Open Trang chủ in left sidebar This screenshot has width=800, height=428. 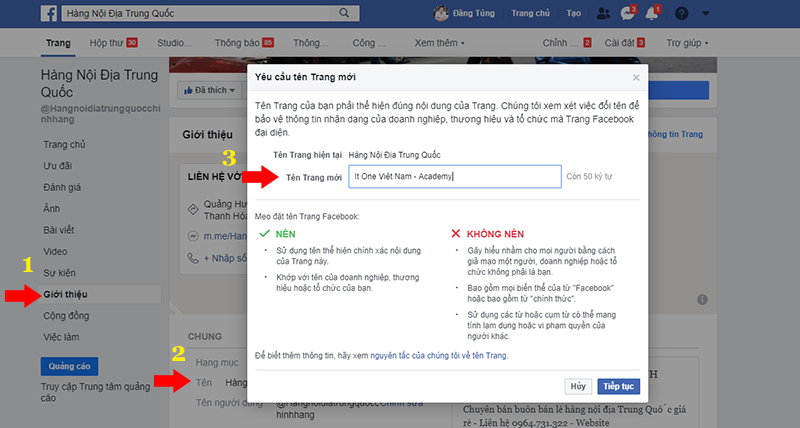64,144
